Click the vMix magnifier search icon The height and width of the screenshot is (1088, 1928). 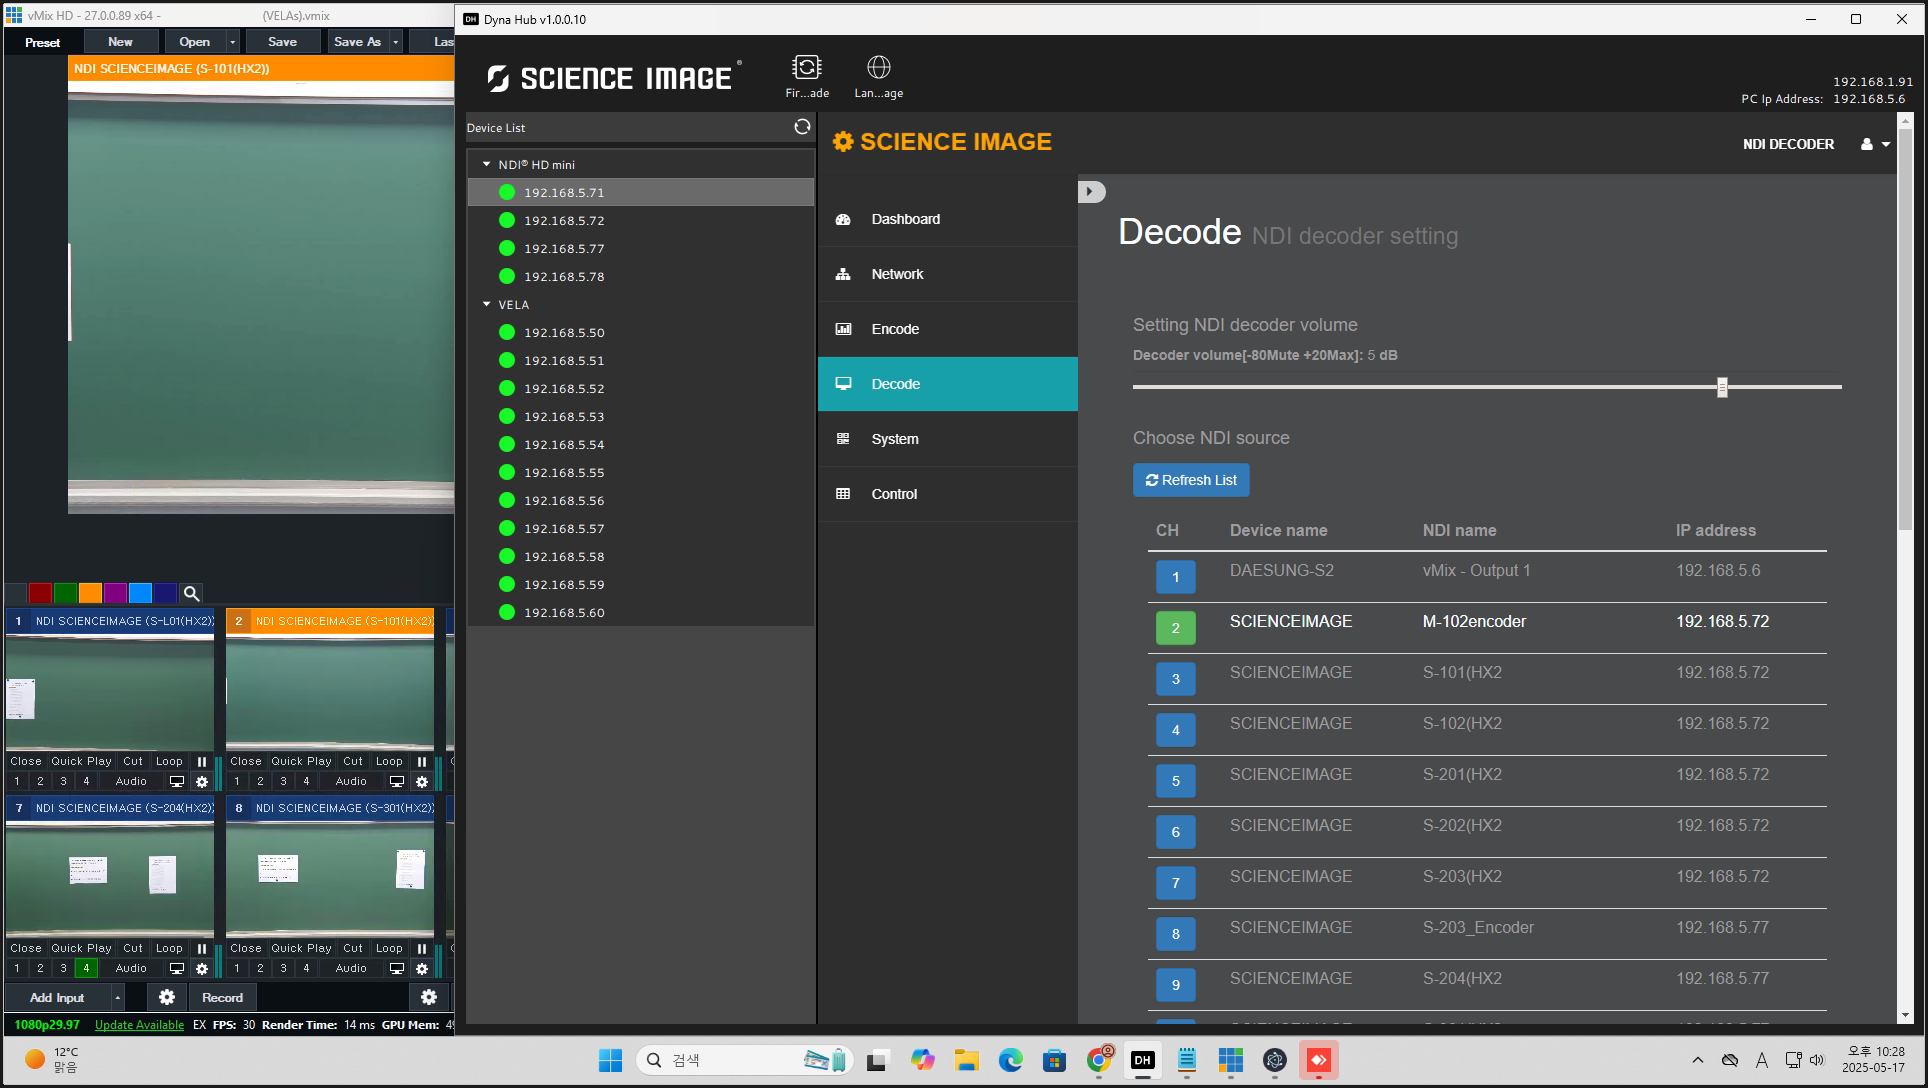(191, 593)
